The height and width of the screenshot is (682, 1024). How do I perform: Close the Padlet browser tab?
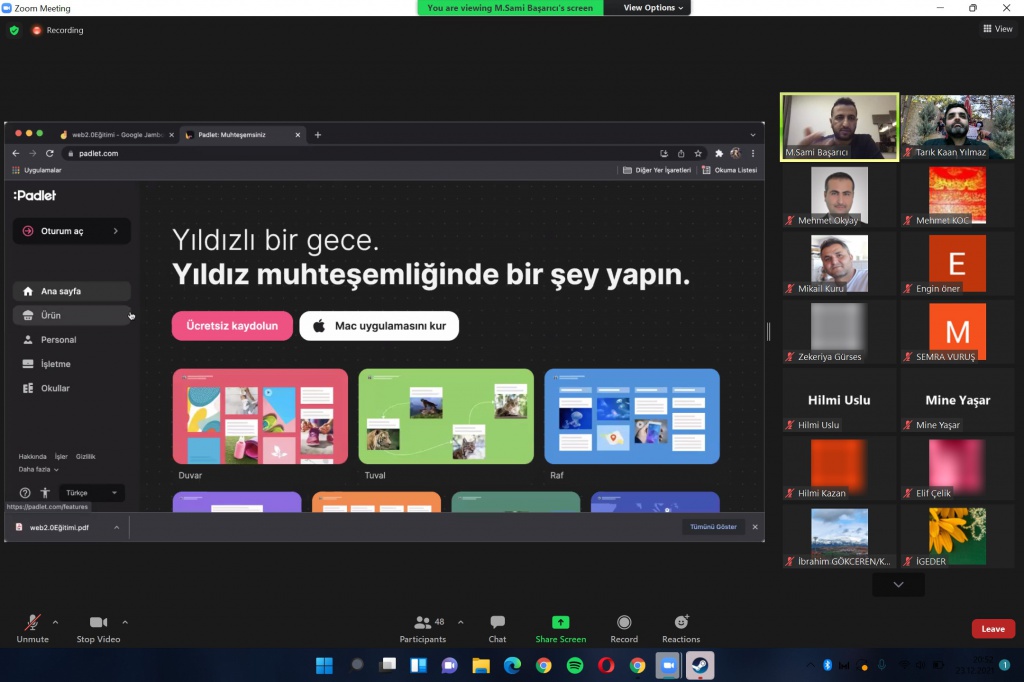[298, 135]
